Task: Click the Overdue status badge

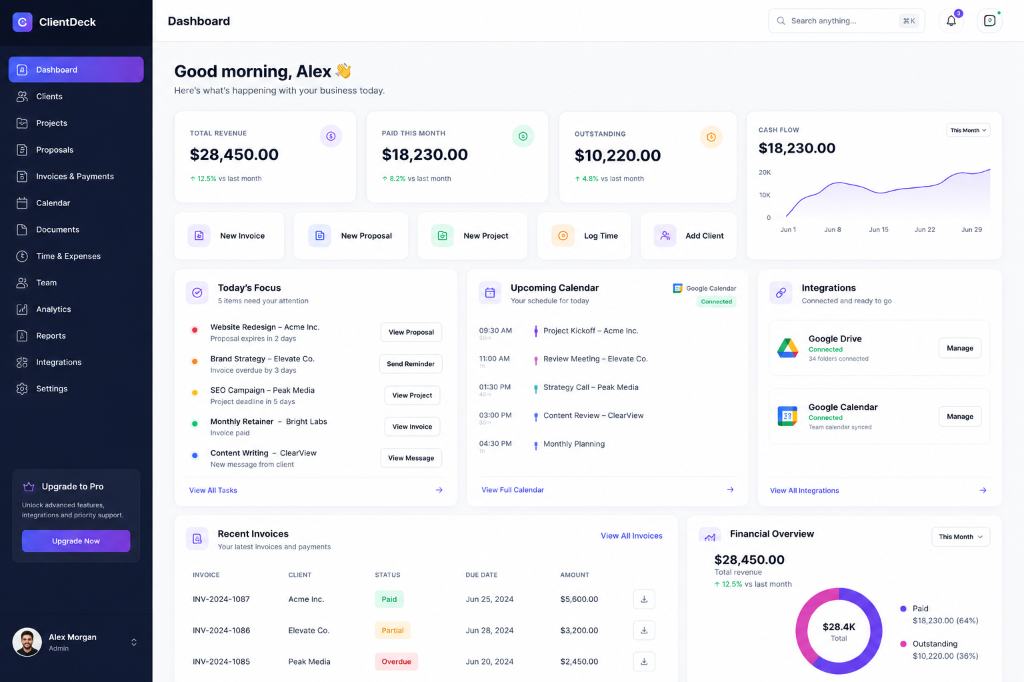Action: click(x=396, y=662)
